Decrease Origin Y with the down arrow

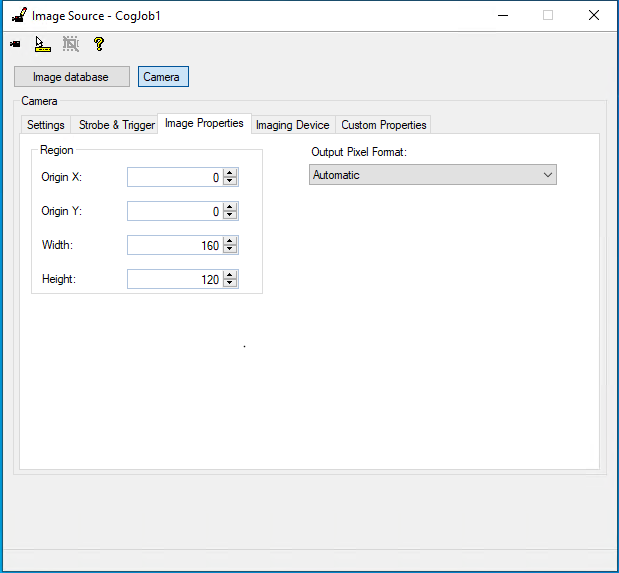(230, 215)
